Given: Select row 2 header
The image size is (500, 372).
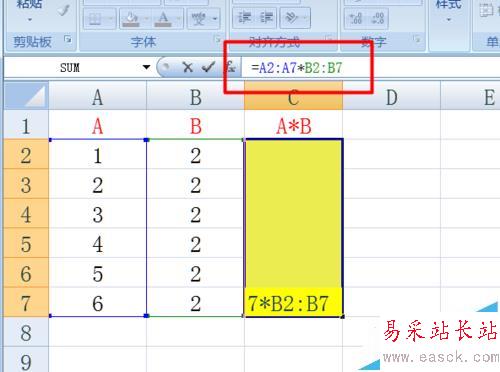Looking at the screenshot, I should [x=26, y=154].
